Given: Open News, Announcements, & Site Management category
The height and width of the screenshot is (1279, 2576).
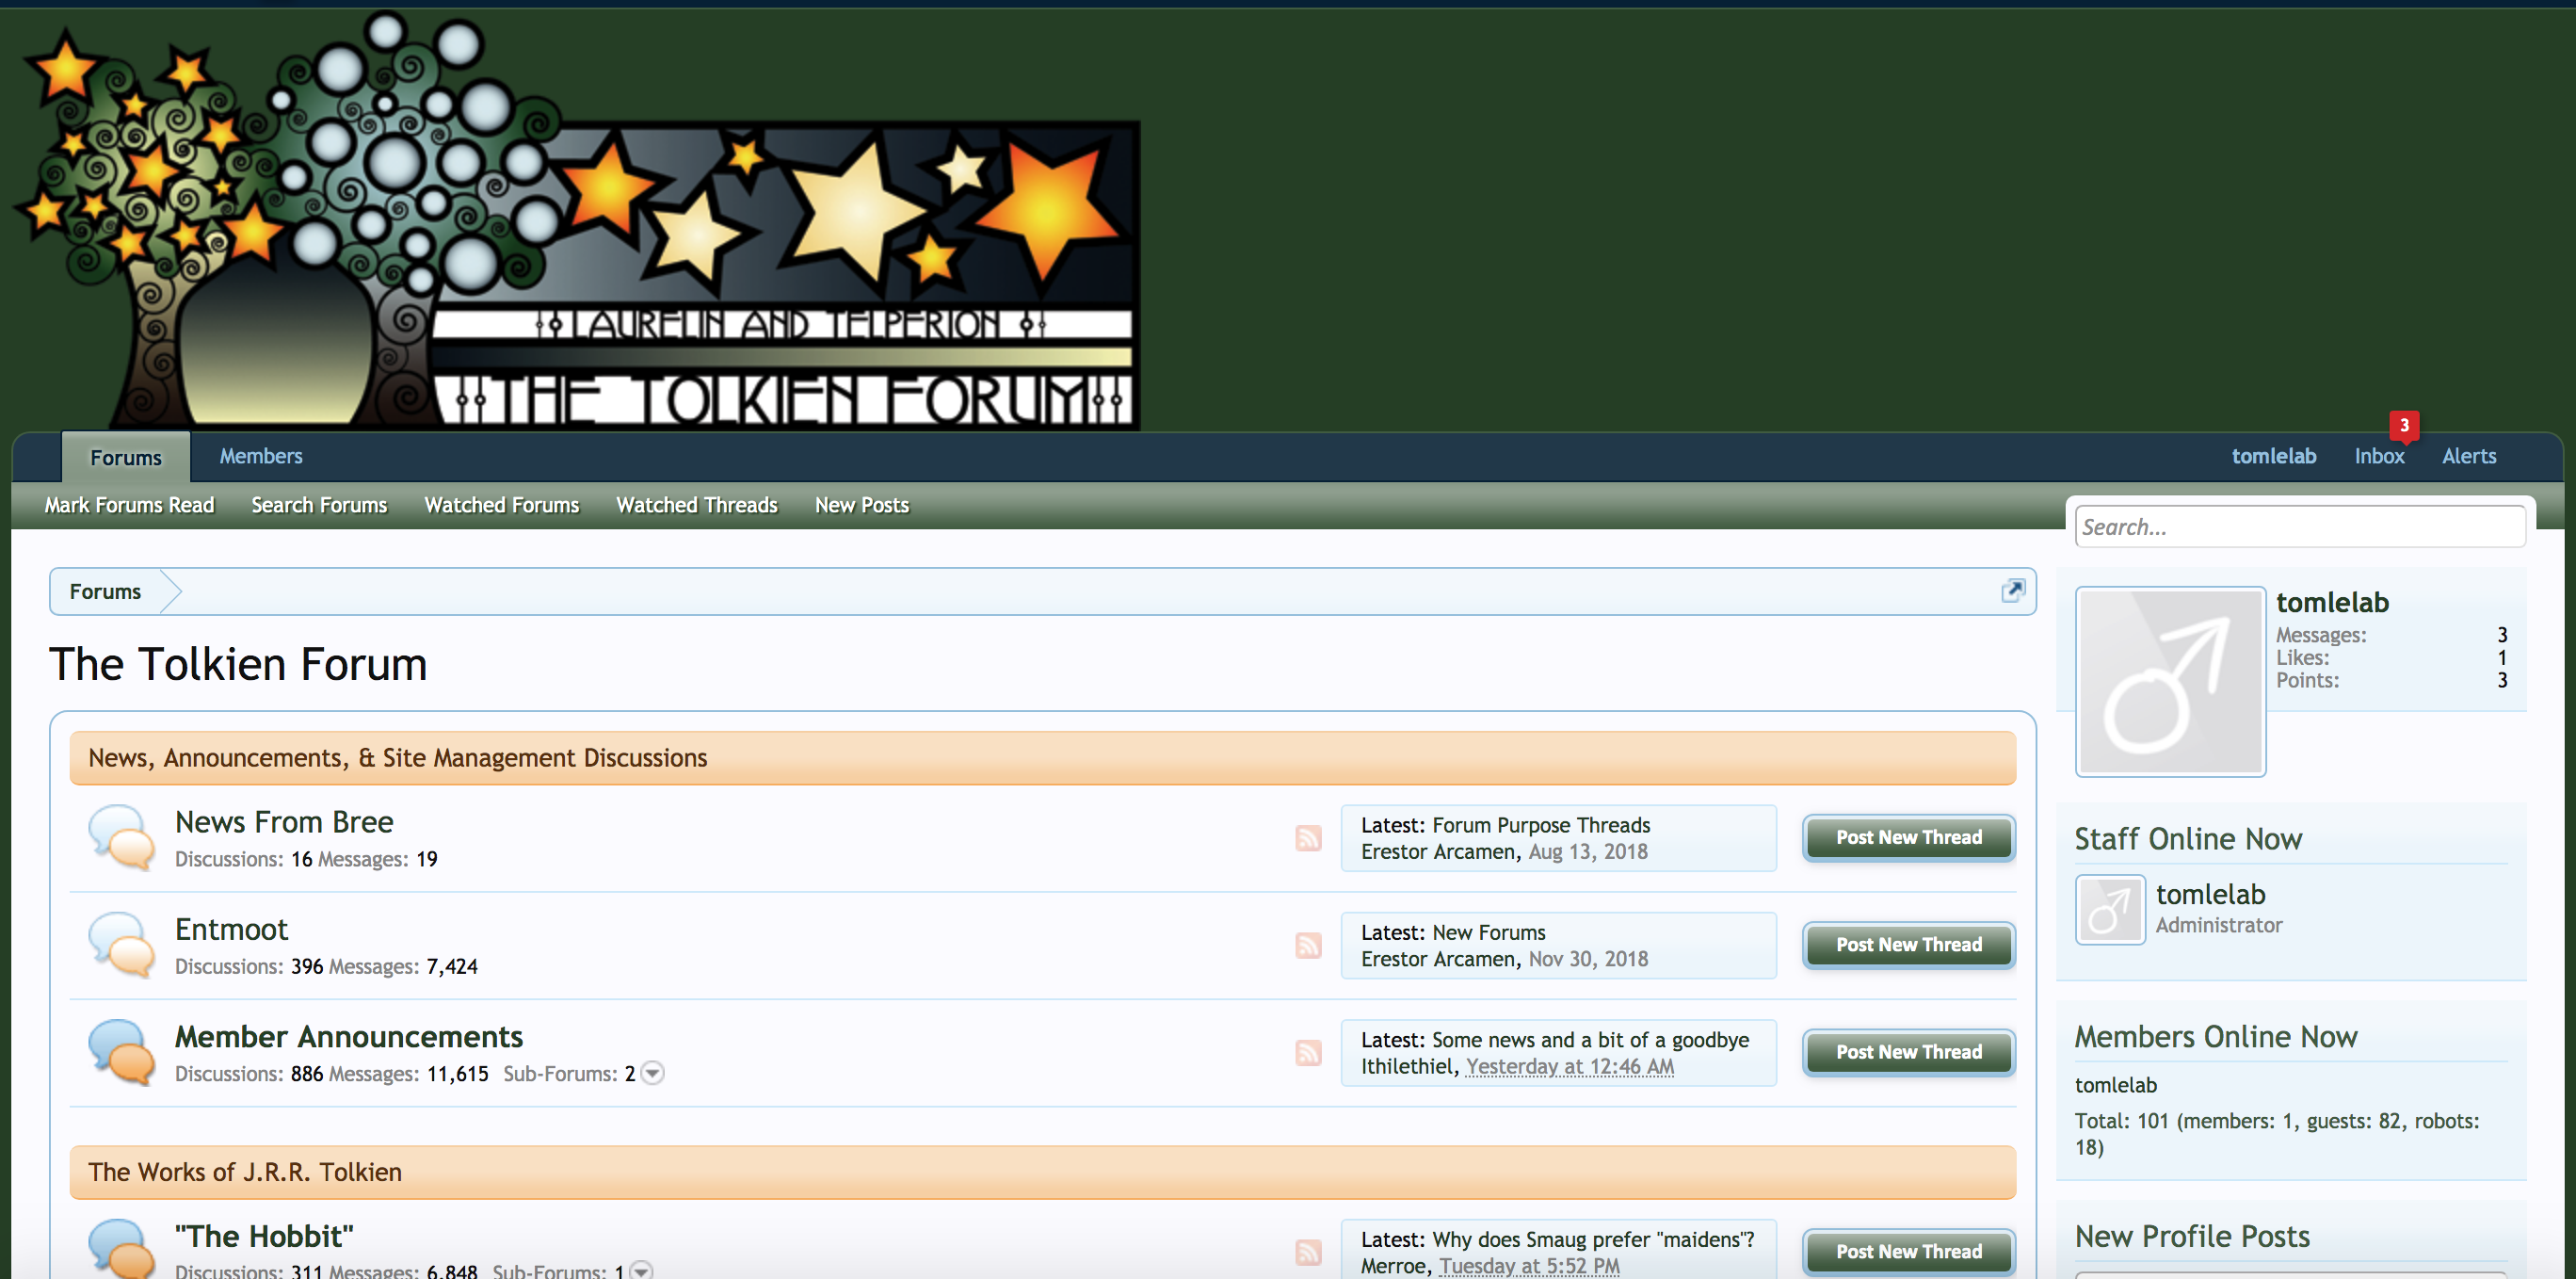Looking at the screenshot, I should (397, 758).
